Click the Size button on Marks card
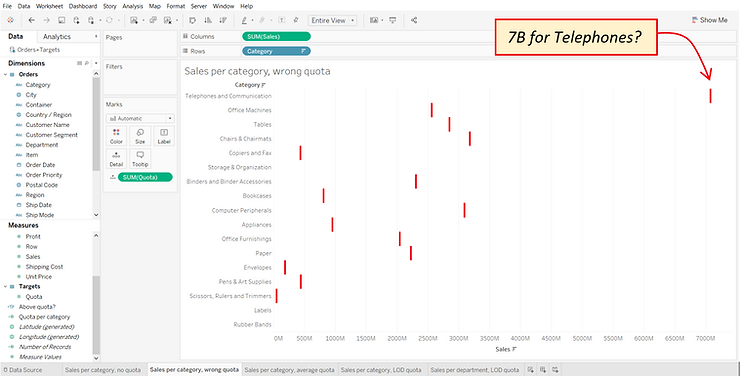Viewport: 740px width, 376px height. click(x=140, y=136)
